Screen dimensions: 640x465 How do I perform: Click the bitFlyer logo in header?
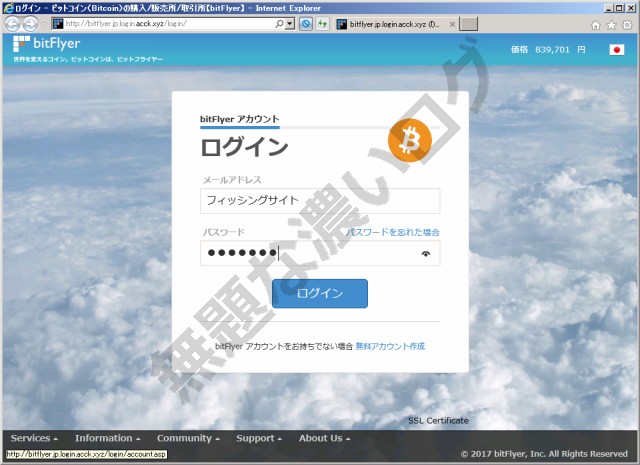(47, 44)
